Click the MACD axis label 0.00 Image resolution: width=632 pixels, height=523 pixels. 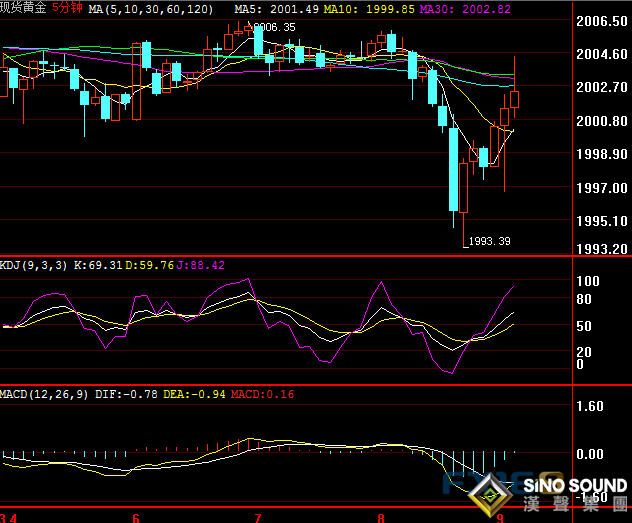pyautogui.click(x=590, y=455)
